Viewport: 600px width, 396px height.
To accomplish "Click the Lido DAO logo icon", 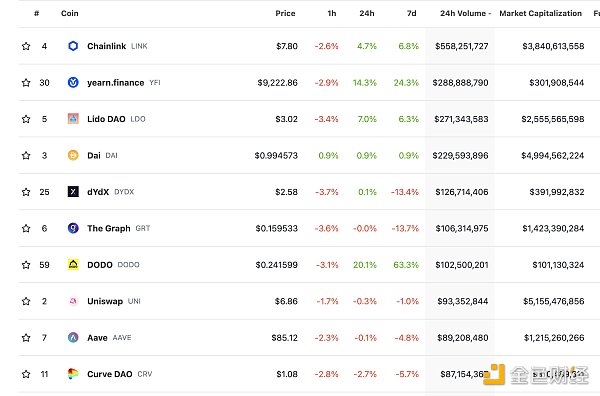I will 73,119.
